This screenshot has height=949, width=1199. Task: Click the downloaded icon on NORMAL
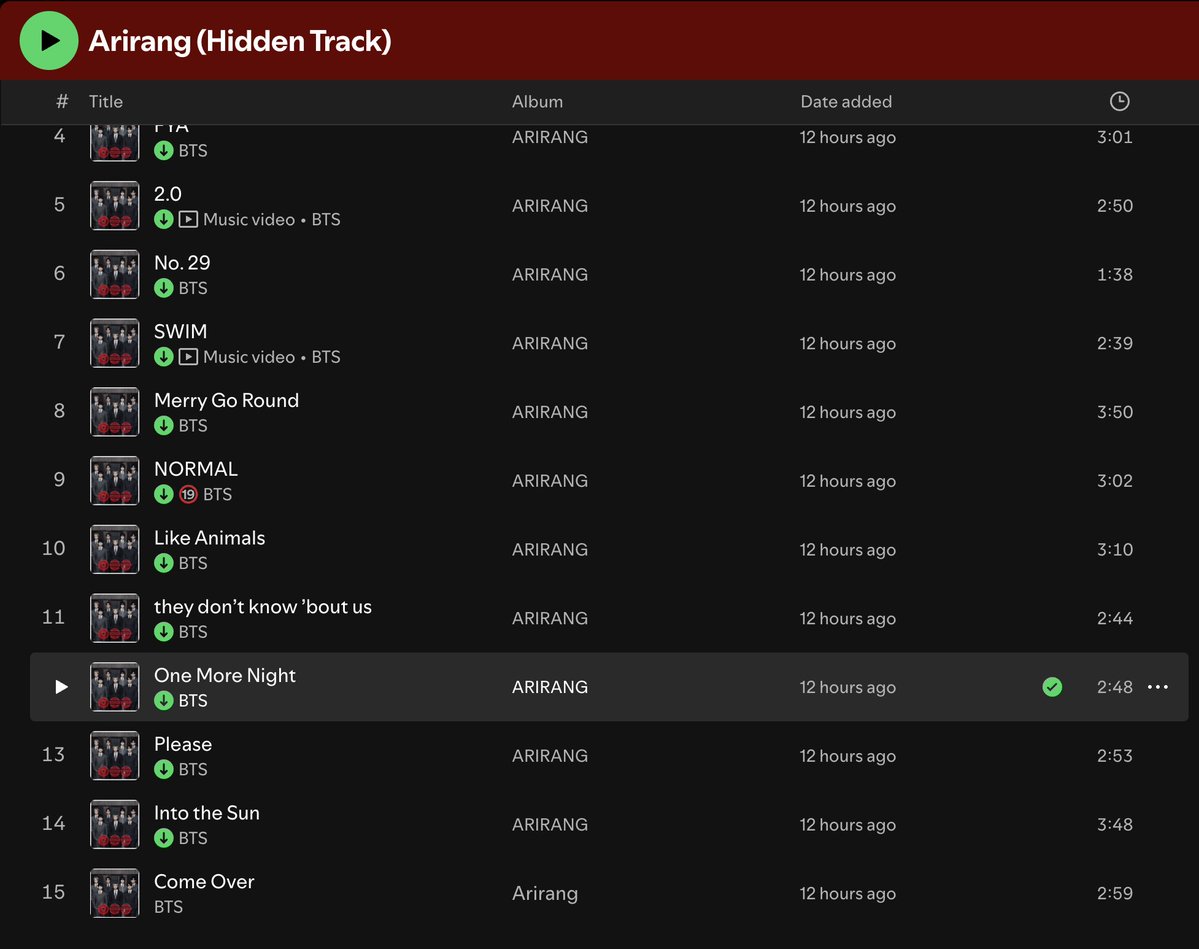coord(164,495)
